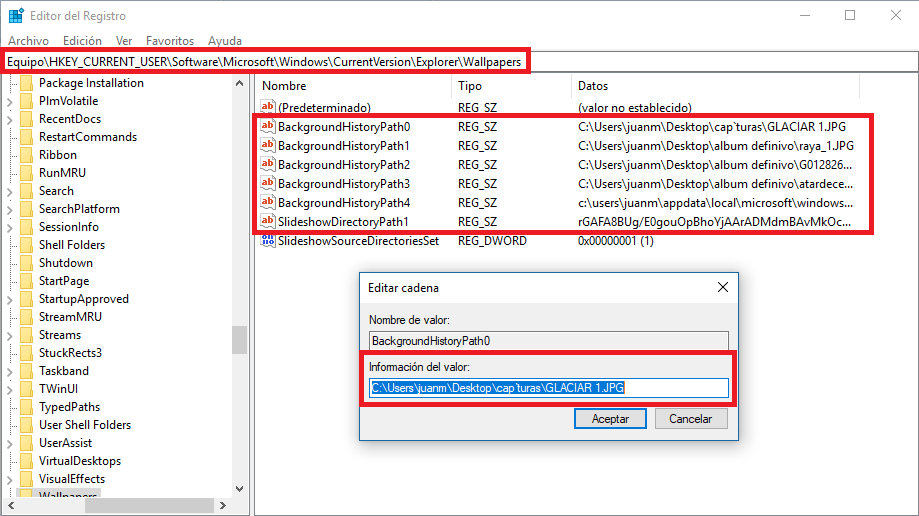The width and height of the screenshot is (919, 516).
Task: Expand the PlmVolatile tree node
Action: coord(9,101)
